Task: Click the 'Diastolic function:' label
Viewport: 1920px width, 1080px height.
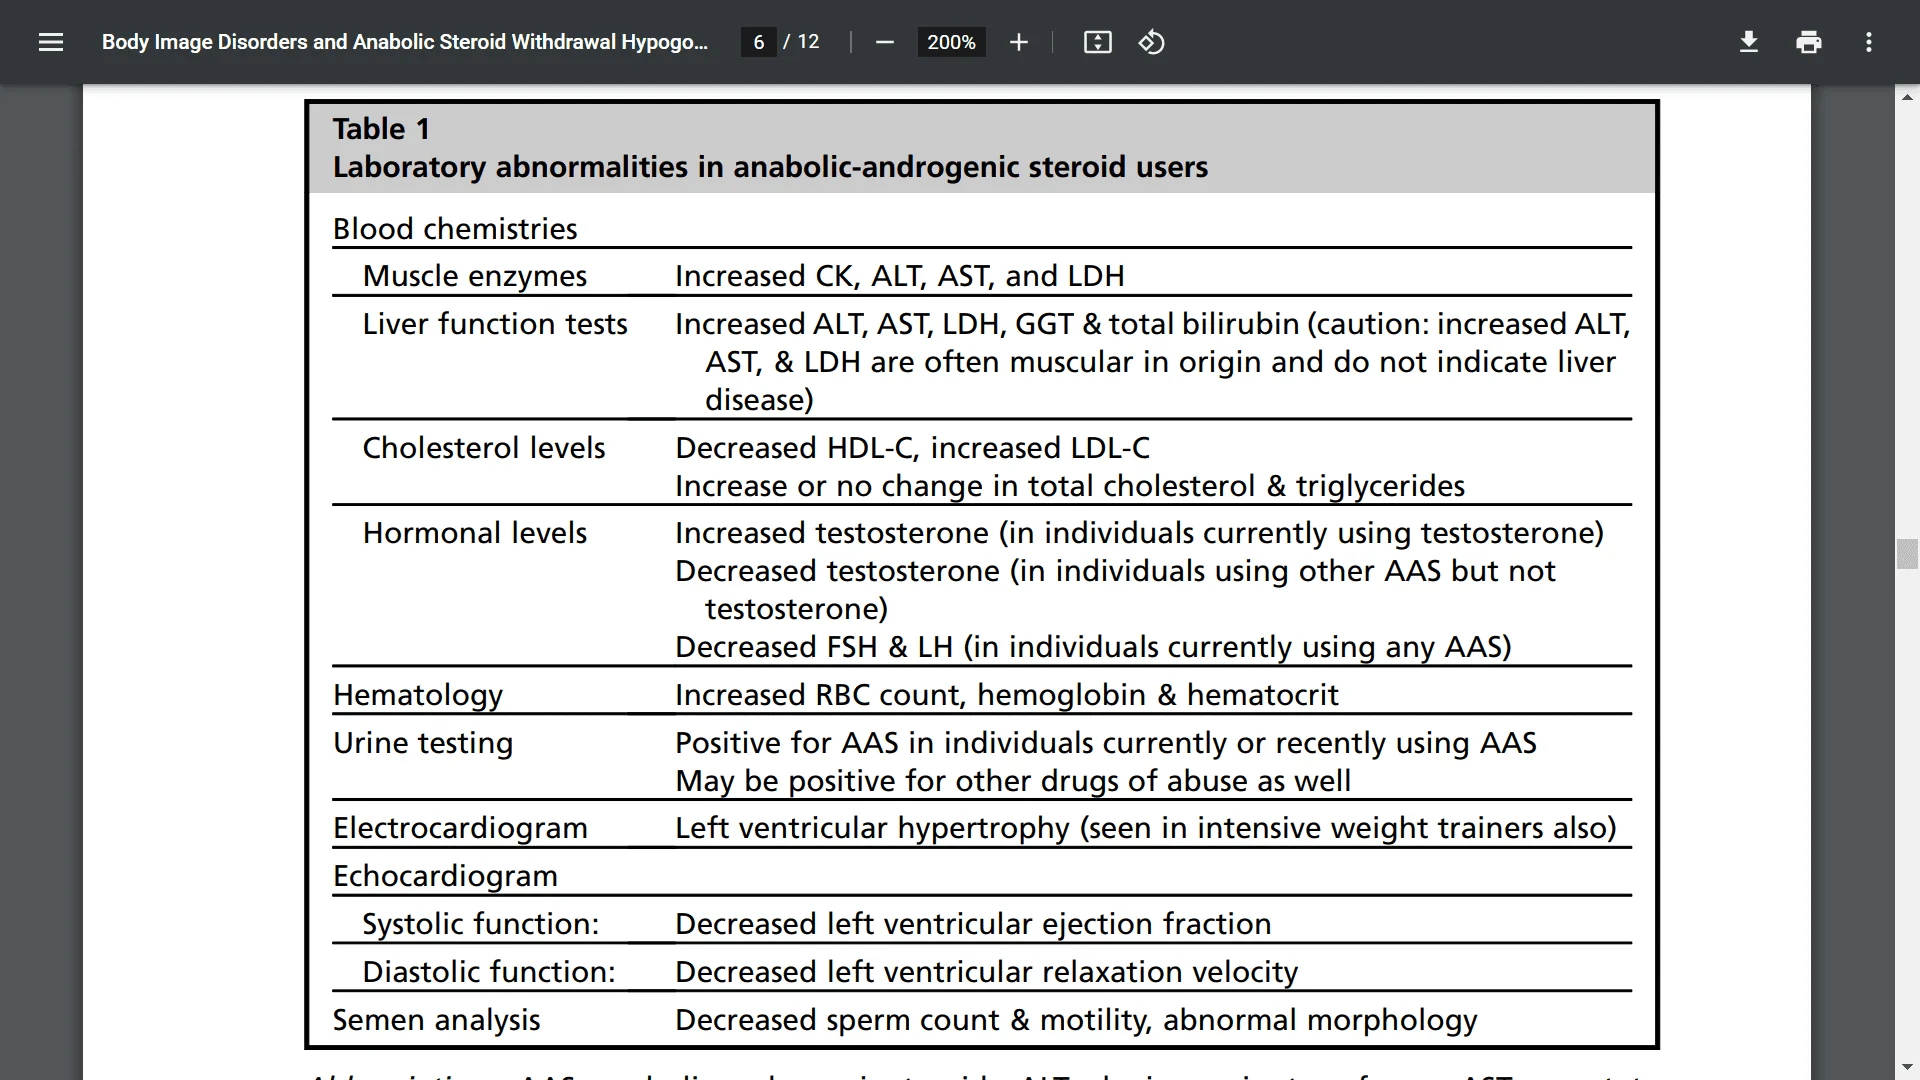Action: pos(489,972)
